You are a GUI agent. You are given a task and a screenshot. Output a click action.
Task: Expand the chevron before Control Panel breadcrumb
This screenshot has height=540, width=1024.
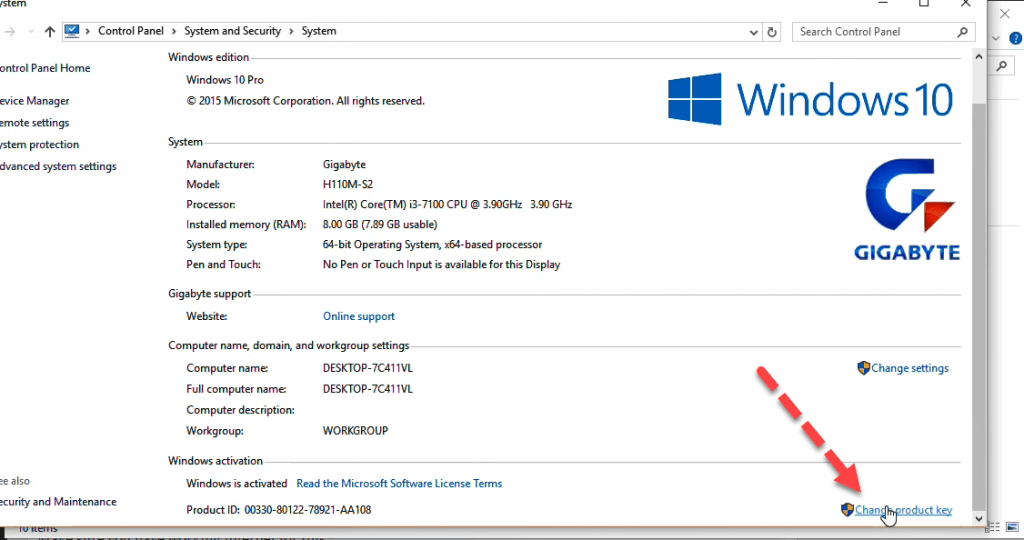pyautogui.click(x=88, y=31)
